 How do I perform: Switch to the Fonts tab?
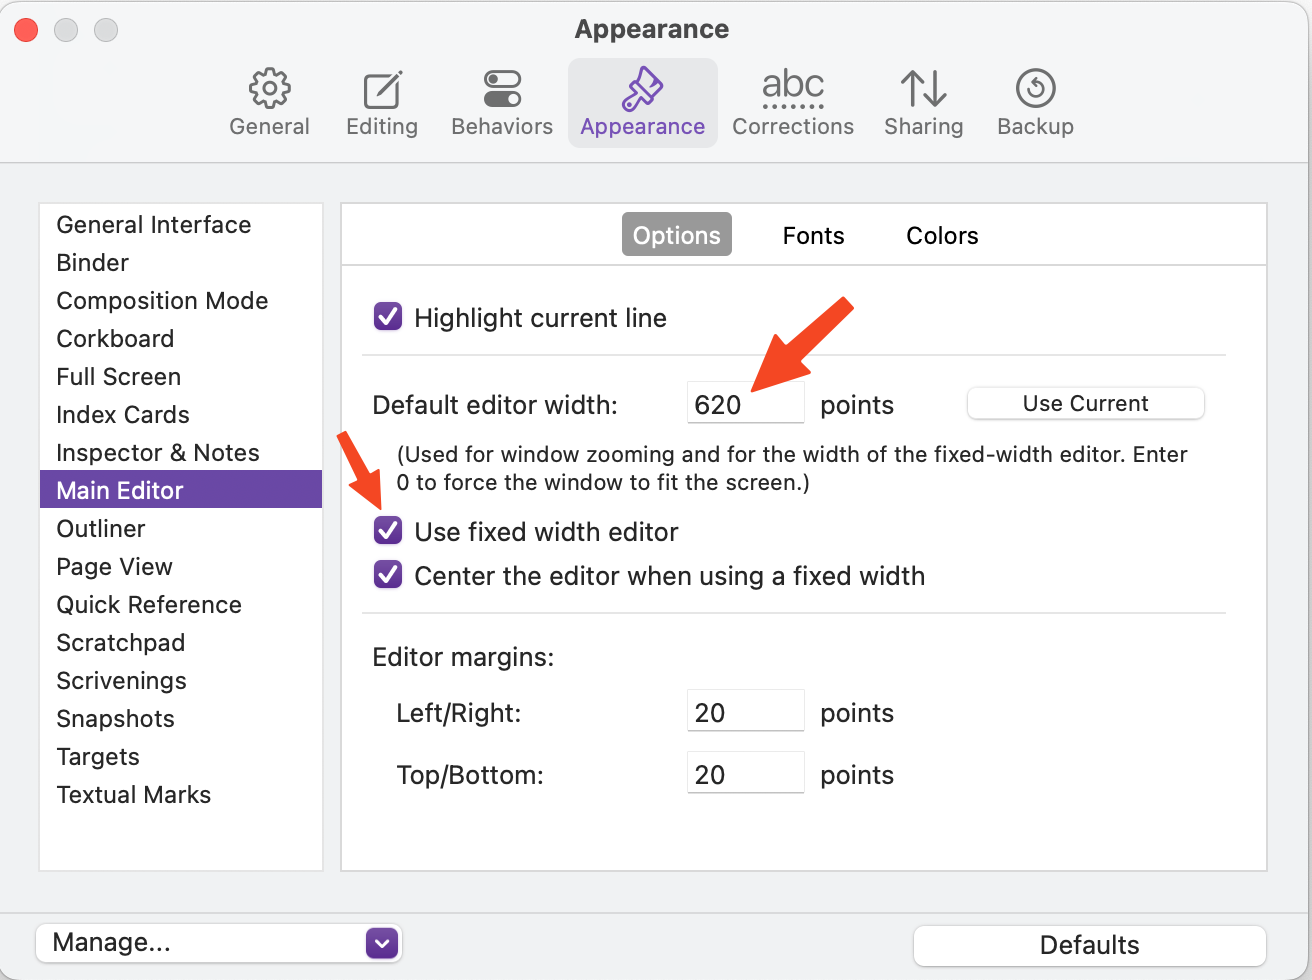click(x=813, y=235)
